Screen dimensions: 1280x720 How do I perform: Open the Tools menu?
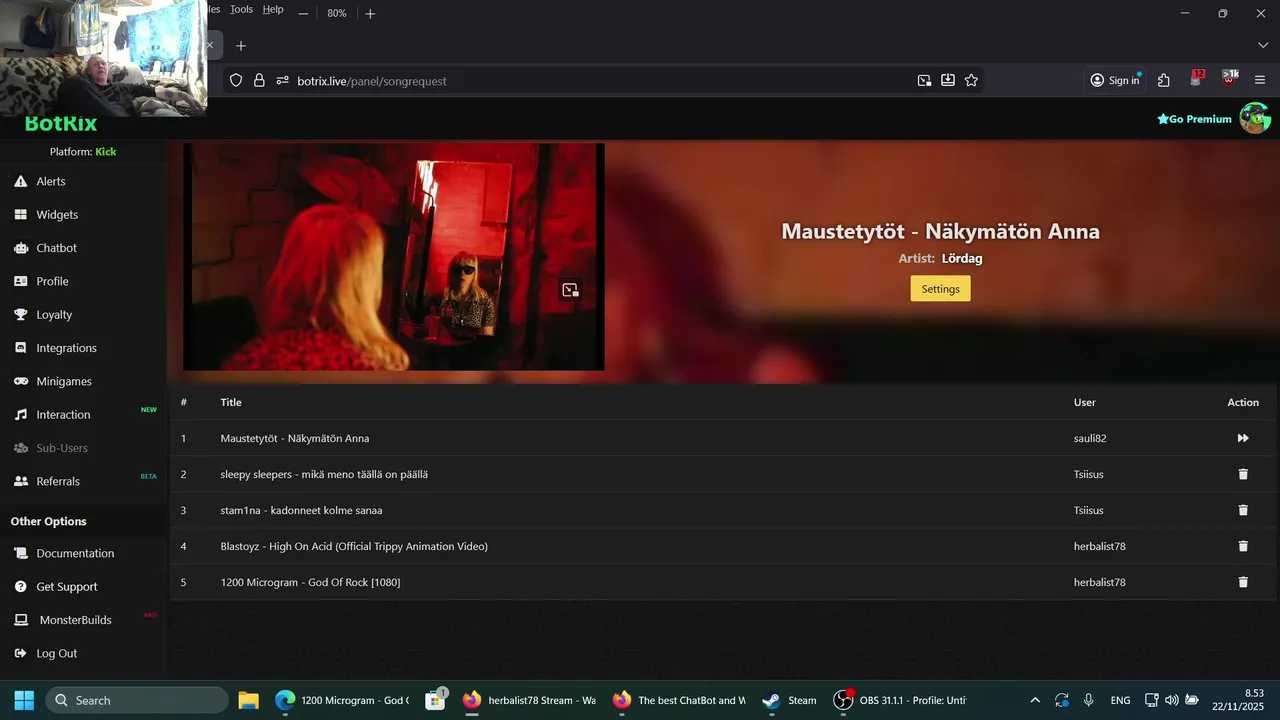241,10
